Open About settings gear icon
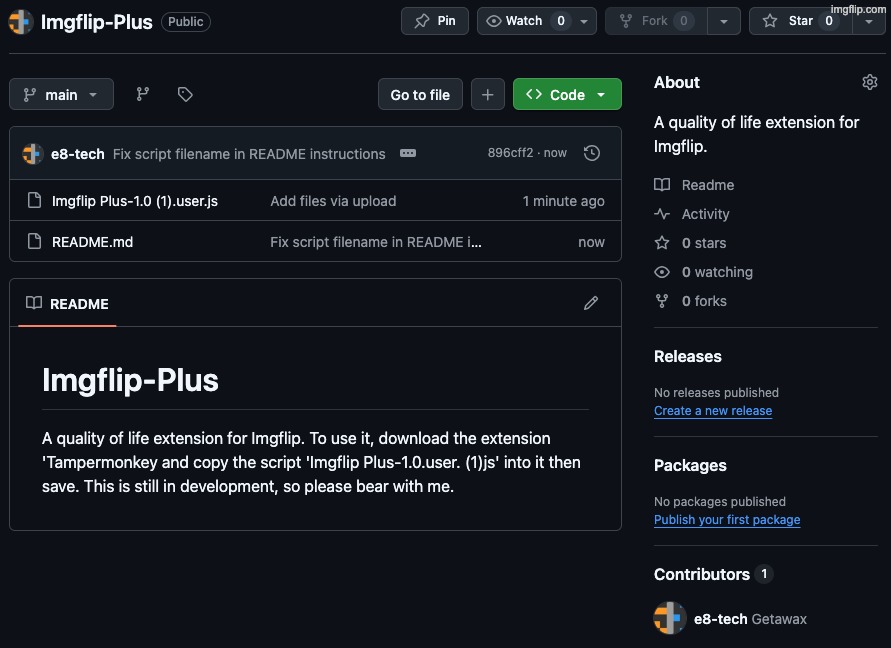This screenshot has height=648, width=891. 869,82
